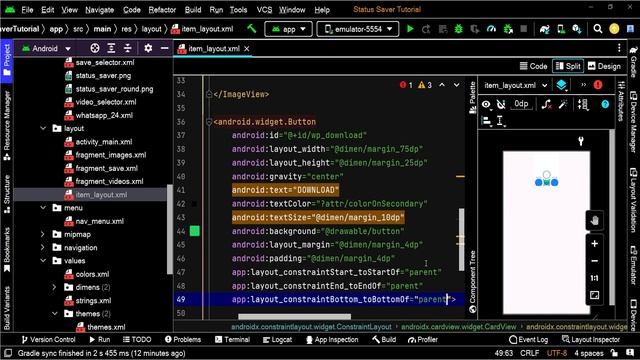The image size is (640, 360).
Task: Open the Build menu
Action: (193, 10)
